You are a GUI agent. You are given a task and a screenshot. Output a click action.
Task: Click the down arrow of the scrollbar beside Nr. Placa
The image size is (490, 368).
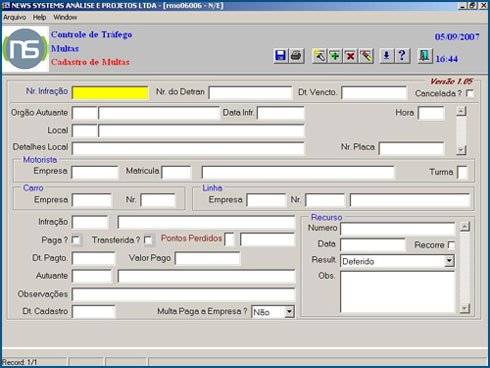point(461,150)
